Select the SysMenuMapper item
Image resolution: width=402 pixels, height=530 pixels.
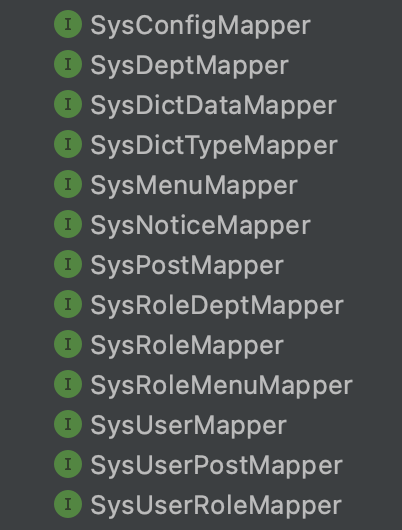[x=194, y=186]
